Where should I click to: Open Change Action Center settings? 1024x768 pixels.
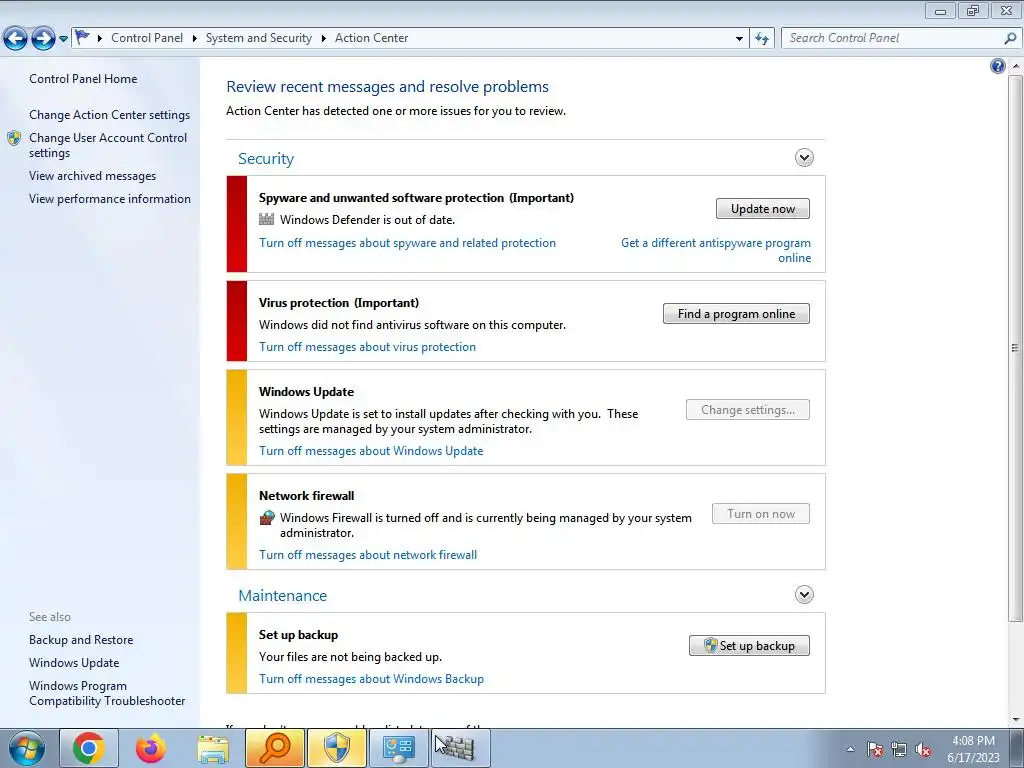pos(109,114)
